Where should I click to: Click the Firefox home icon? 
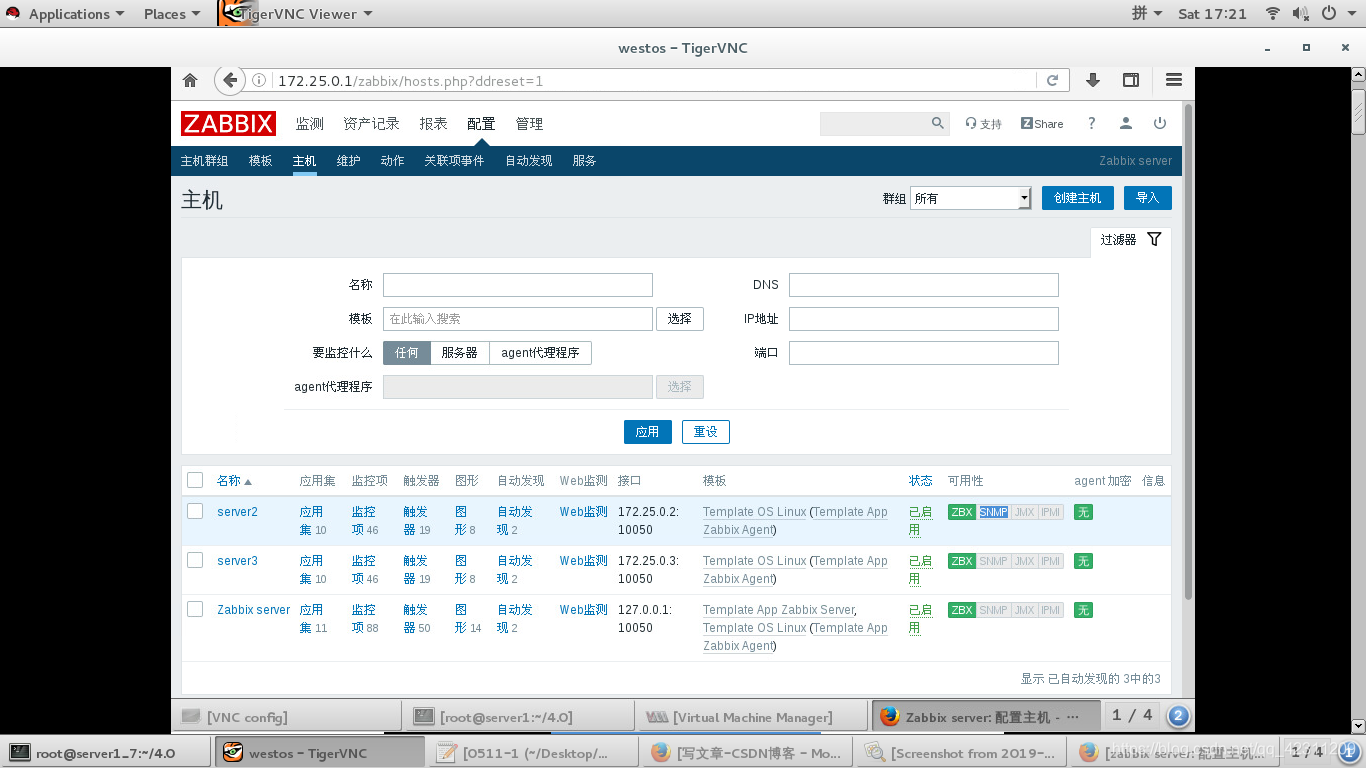(190, 81)
